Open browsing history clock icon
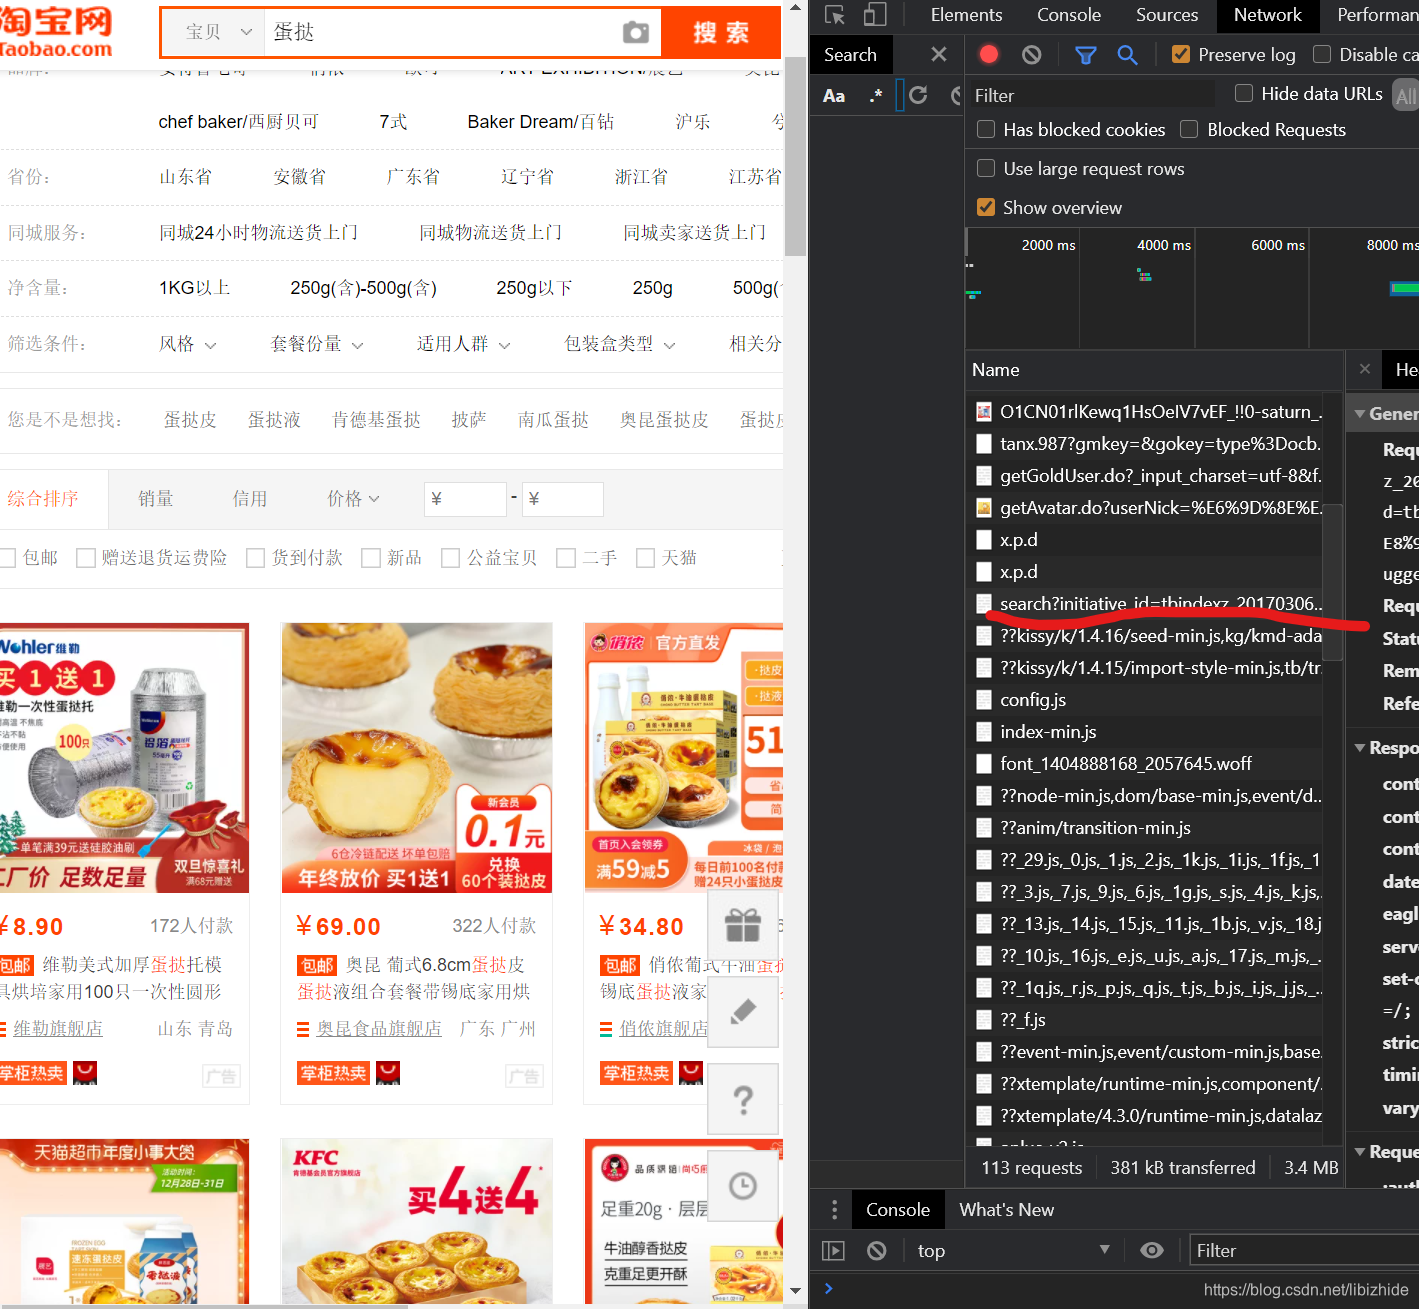Viewport: 1419px width, 1309px height. [x=743, y=1186]
